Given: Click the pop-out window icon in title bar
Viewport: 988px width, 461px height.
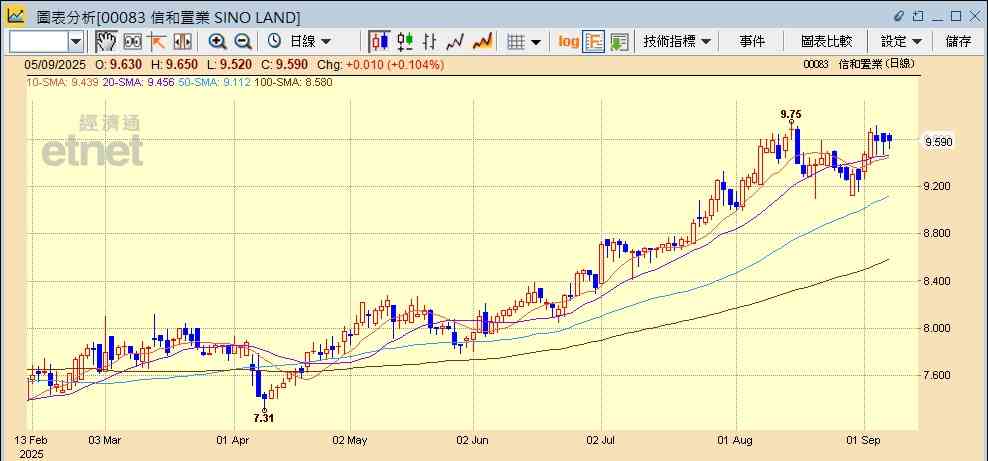Looking at the screenshot, I should (x=919, y=16).
